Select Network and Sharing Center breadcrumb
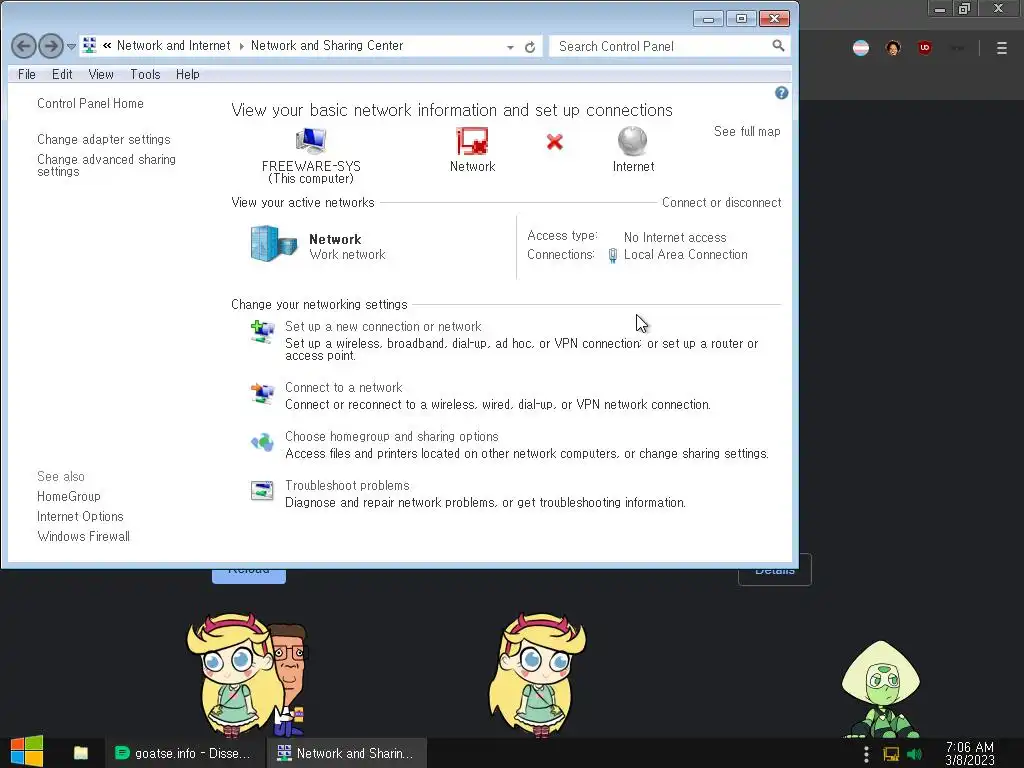The width and height of the screenshot is (1024, 768). click(x=327, y=46)
